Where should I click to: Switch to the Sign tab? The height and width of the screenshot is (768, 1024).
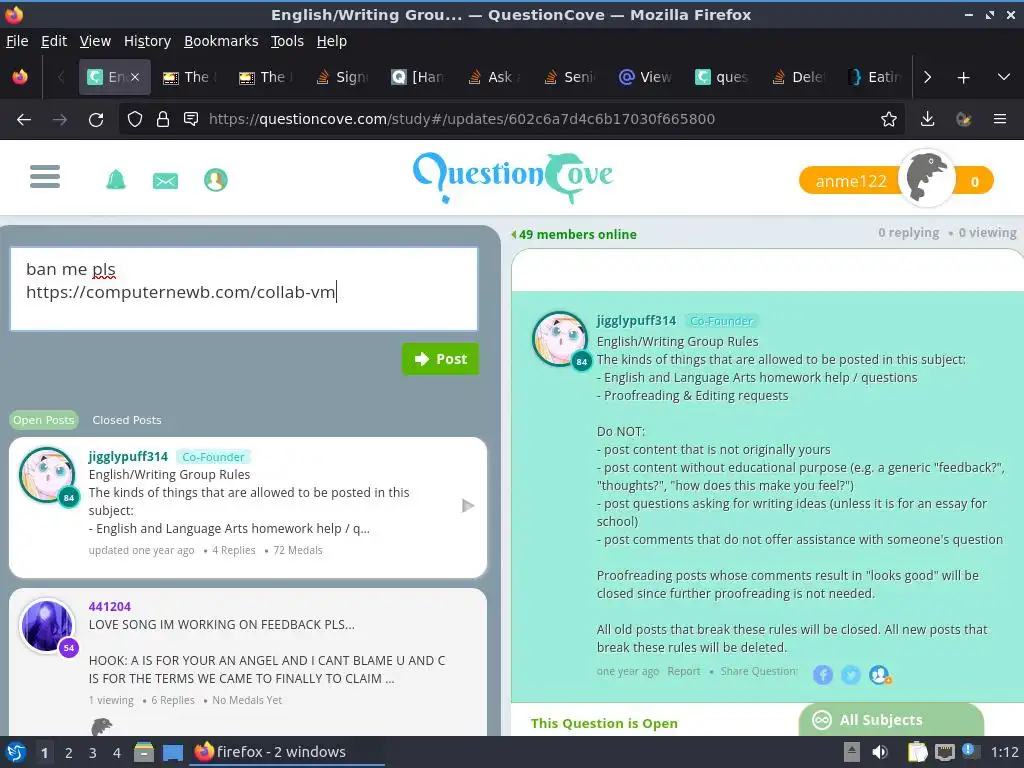click(x=343, y=77)
